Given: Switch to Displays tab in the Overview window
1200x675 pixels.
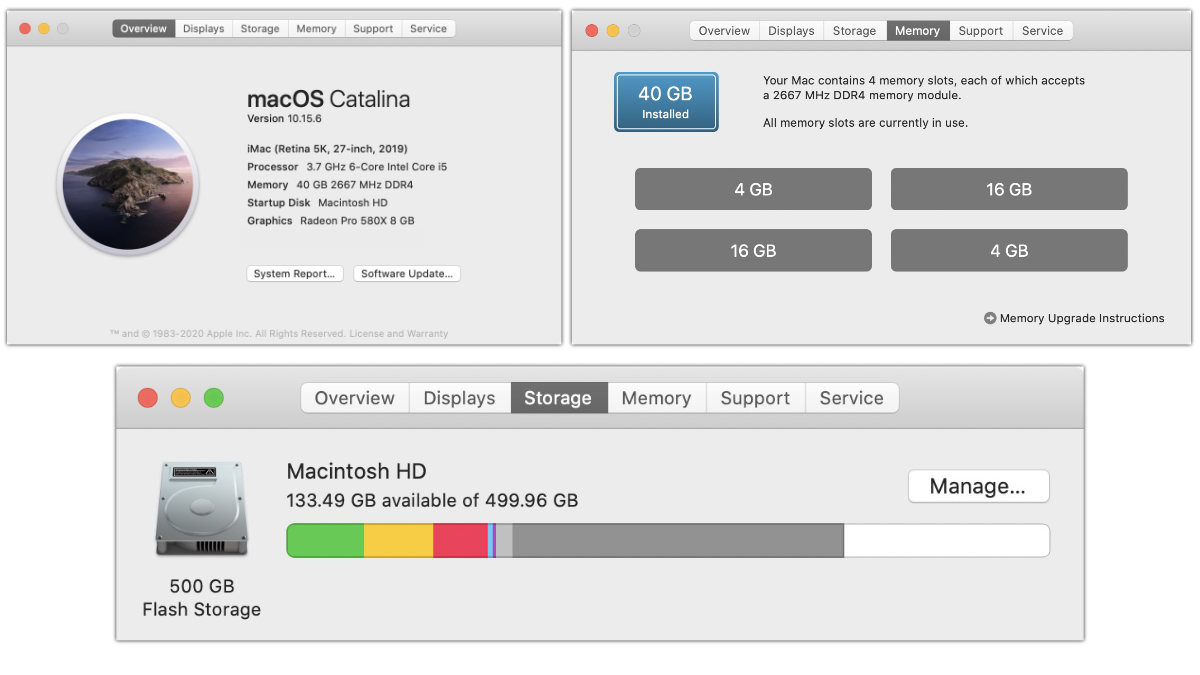Looking at the screenshot, I should click(x=204, y=29).
